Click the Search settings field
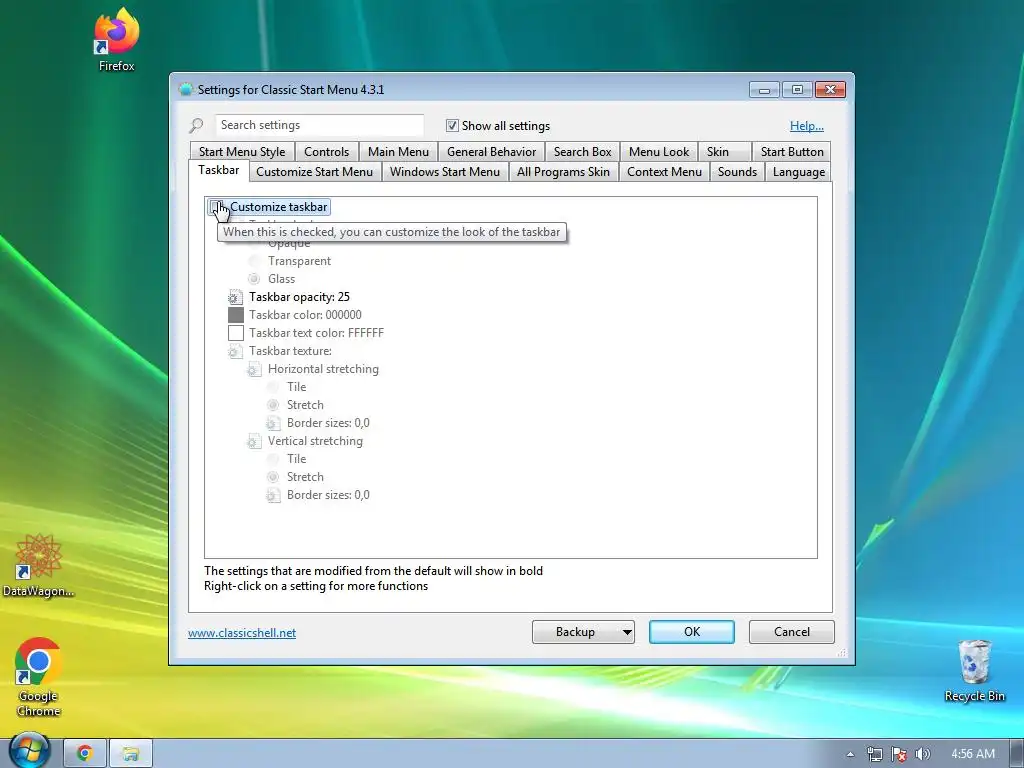This screenshot has height=768, width=1024. (319, 125)
